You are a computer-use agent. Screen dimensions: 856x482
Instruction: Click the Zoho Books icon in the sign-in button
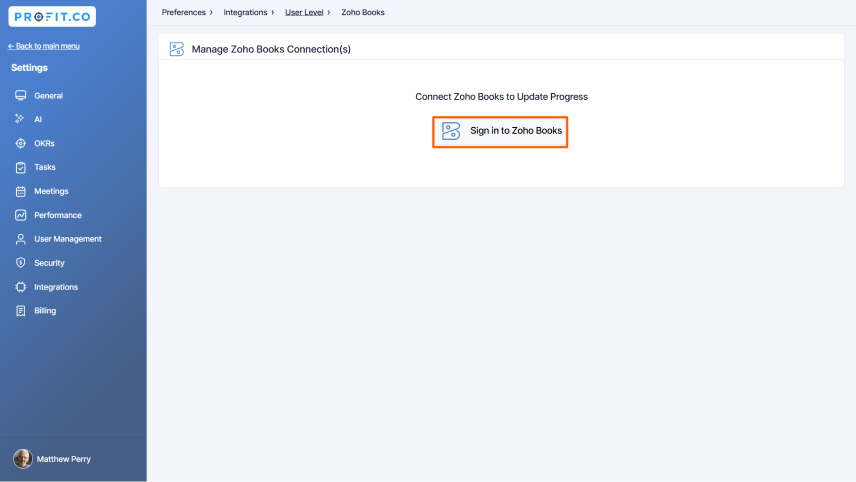coord(451,131)
